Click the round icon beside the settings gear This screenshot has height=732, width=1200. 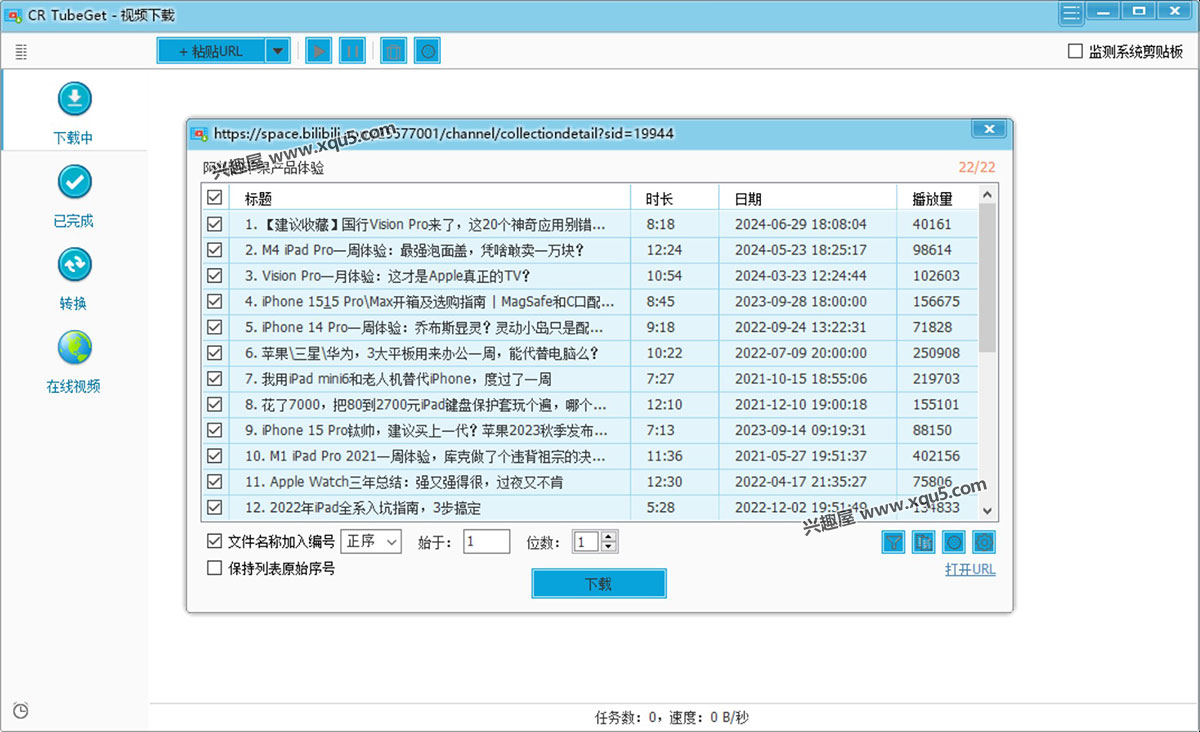954,542
